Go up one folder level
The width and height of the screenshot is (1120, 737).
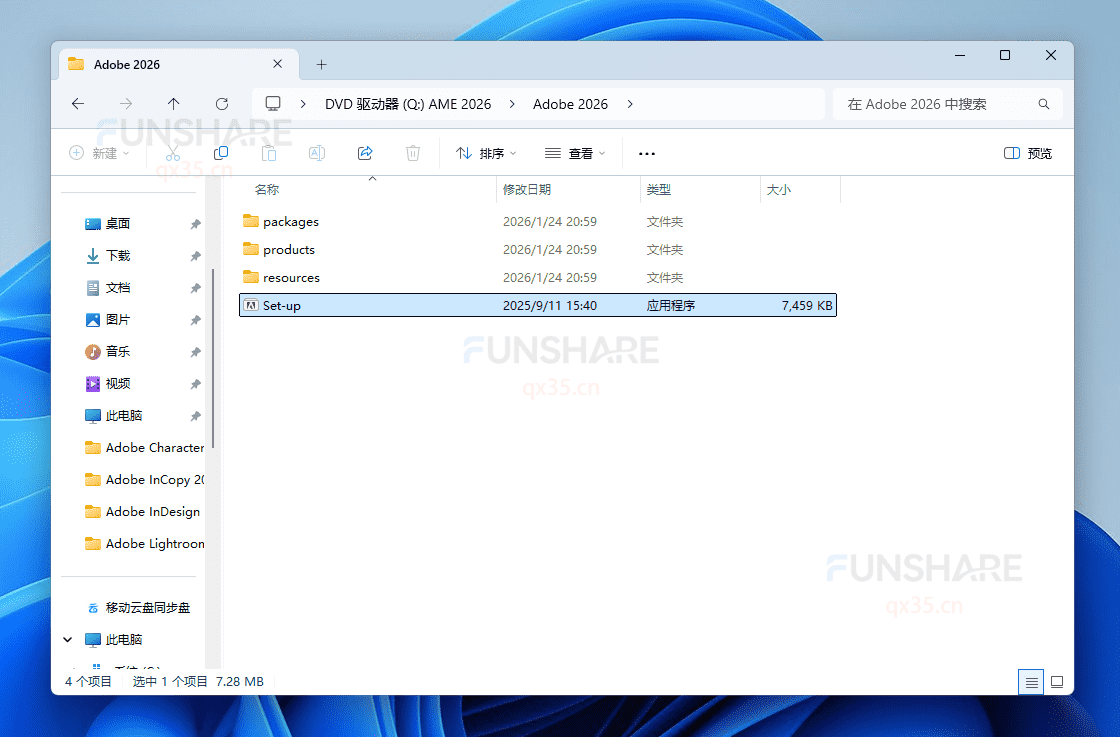point(174,104)
